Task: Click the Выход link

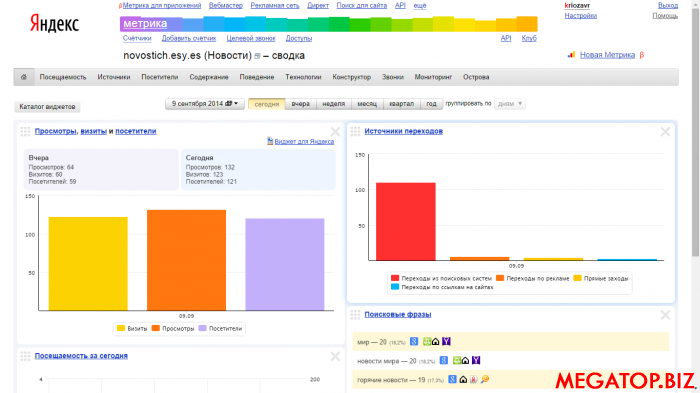Action: (668, 5)
